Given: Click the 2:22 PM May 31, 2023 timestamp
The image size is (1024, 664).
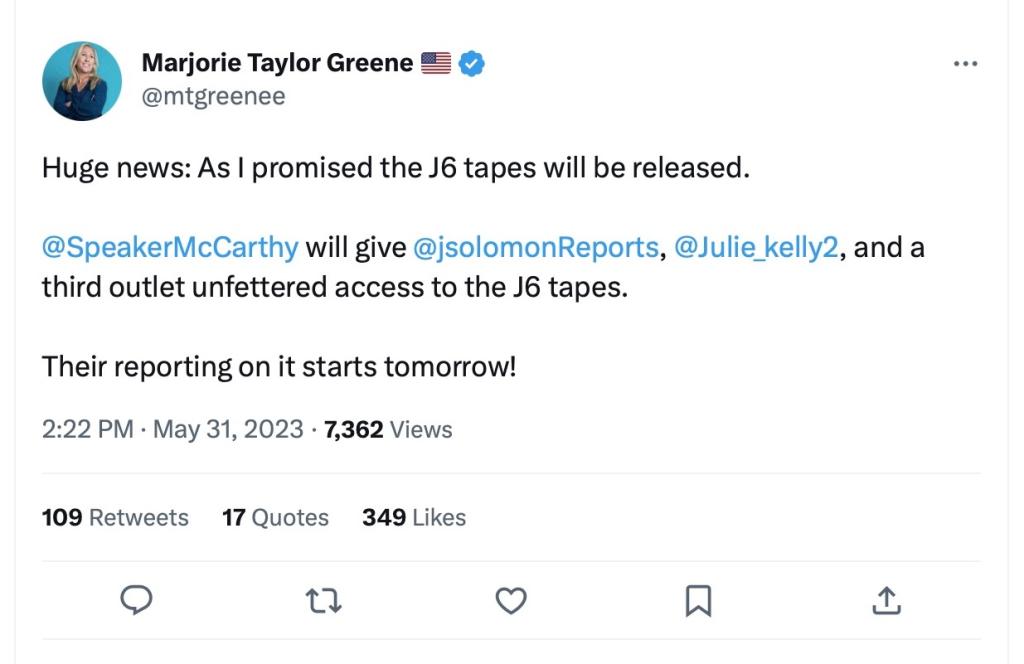Looking at the screenshot, I should click(172, 429).
